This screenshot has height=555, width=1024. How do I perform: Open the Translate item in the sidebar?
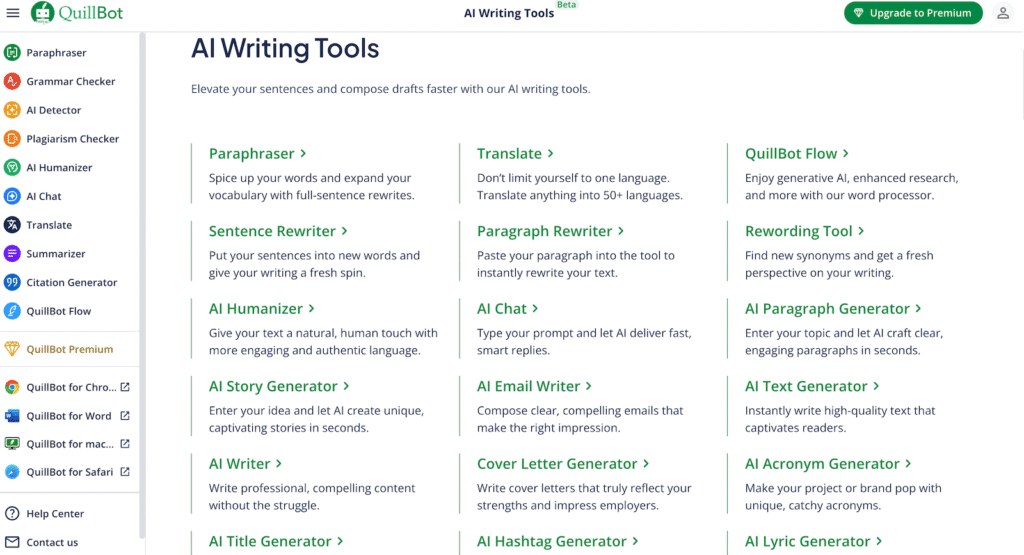coord(48,225)
